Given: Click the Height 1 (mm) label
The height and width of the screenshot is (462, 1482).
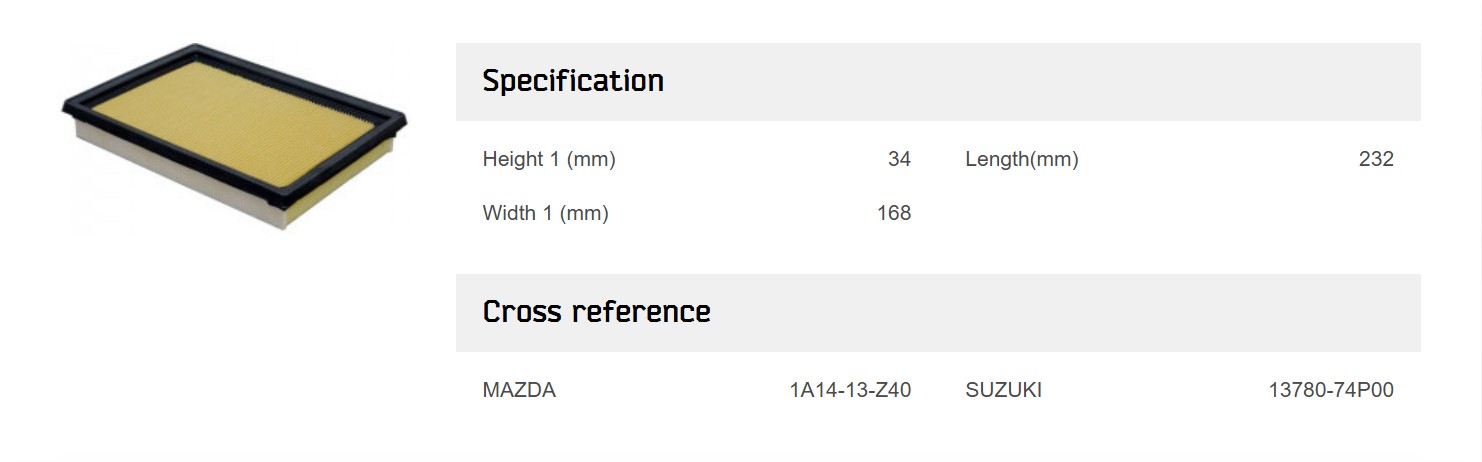Looking at the screenshot, I should pyautogui.click(x=549, y=159).
